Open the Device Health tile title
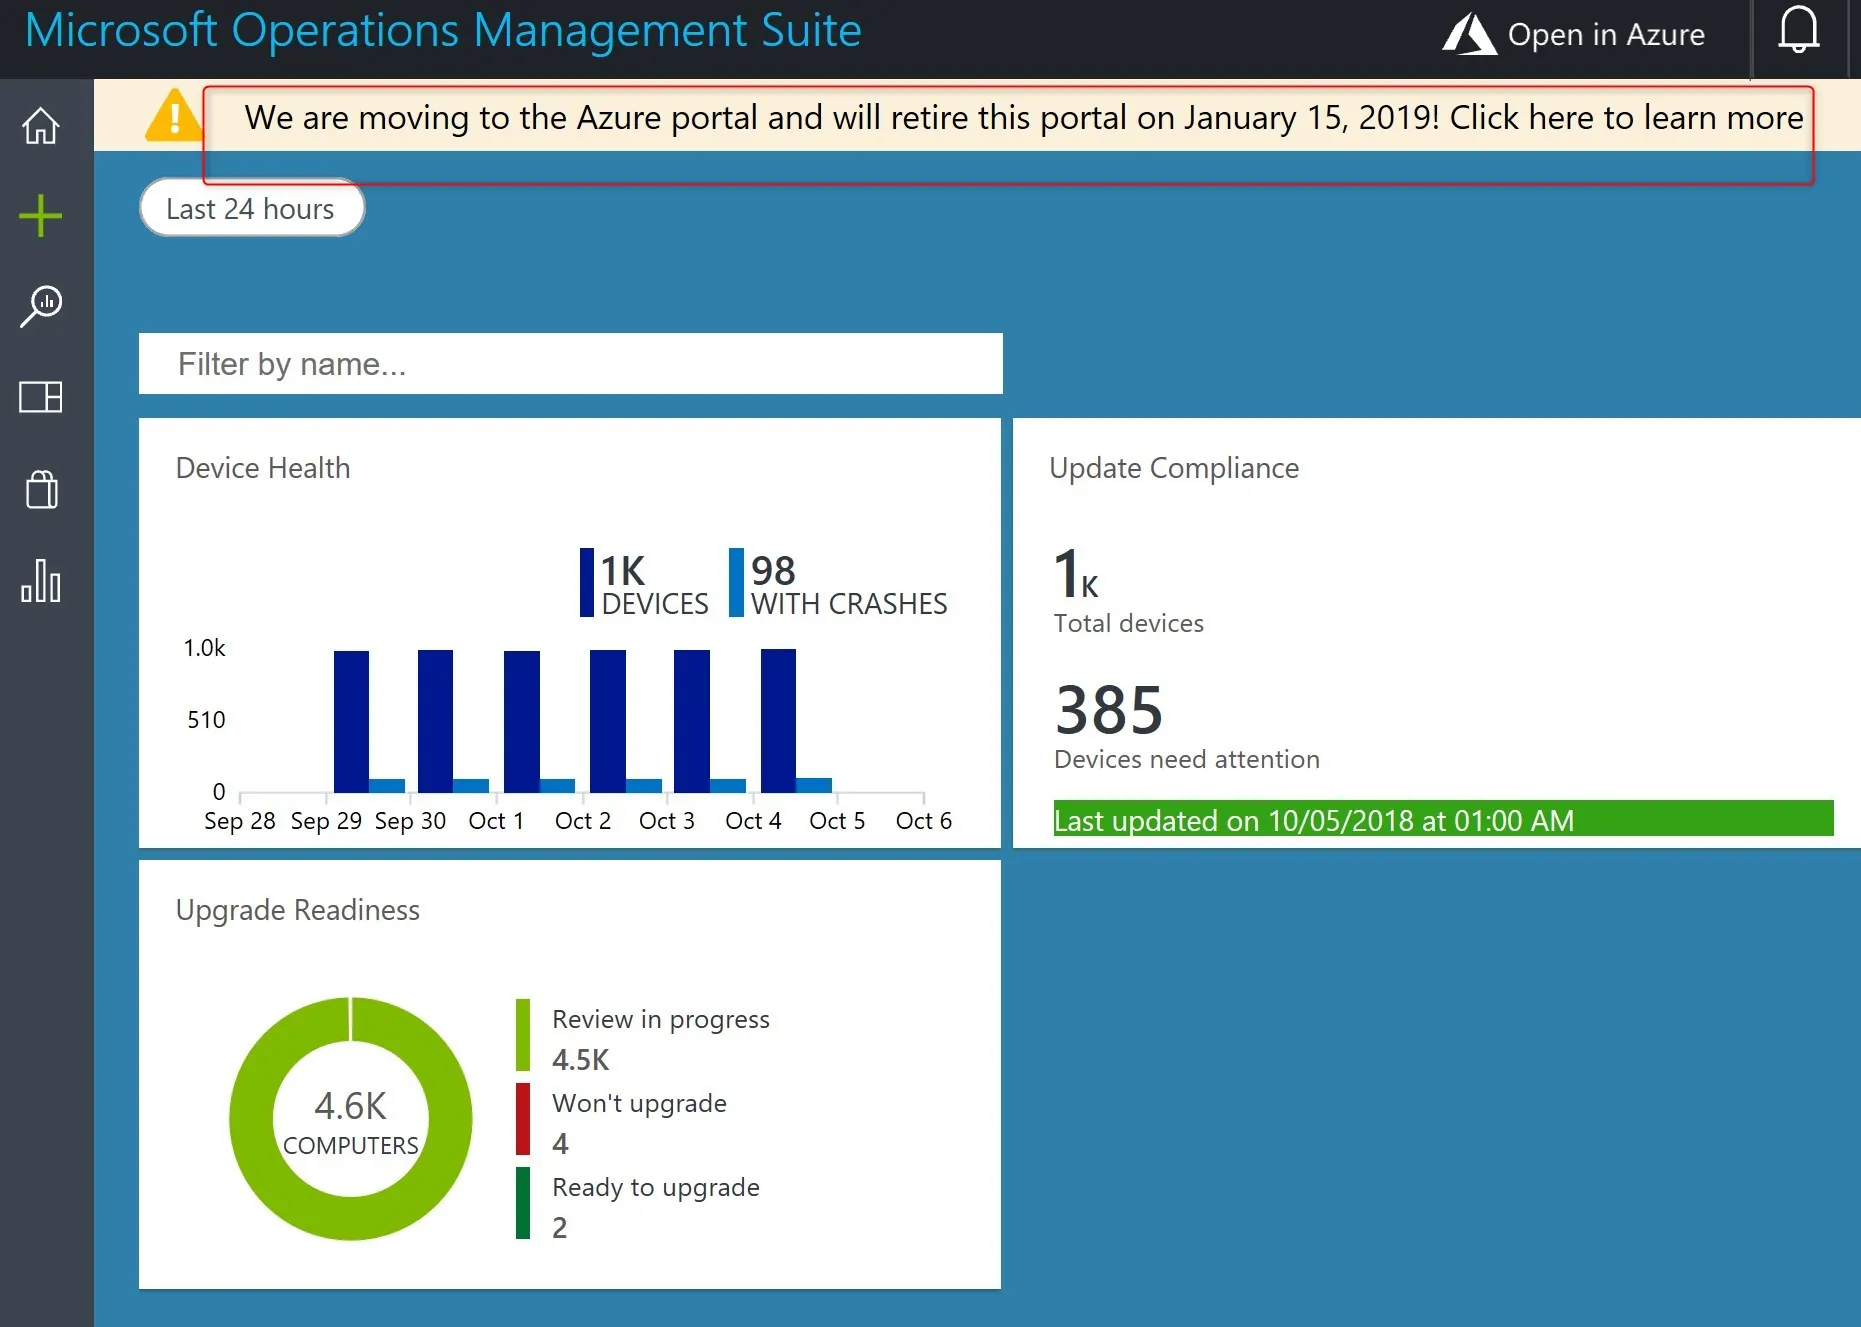The width and height of the screenshot is (1861, 1327). point(263,468)
